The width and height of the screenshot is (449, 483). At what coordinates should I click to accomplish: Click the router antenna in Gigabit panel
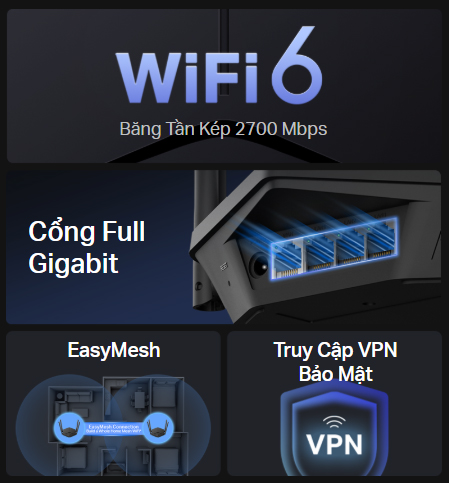coord(209,240)
